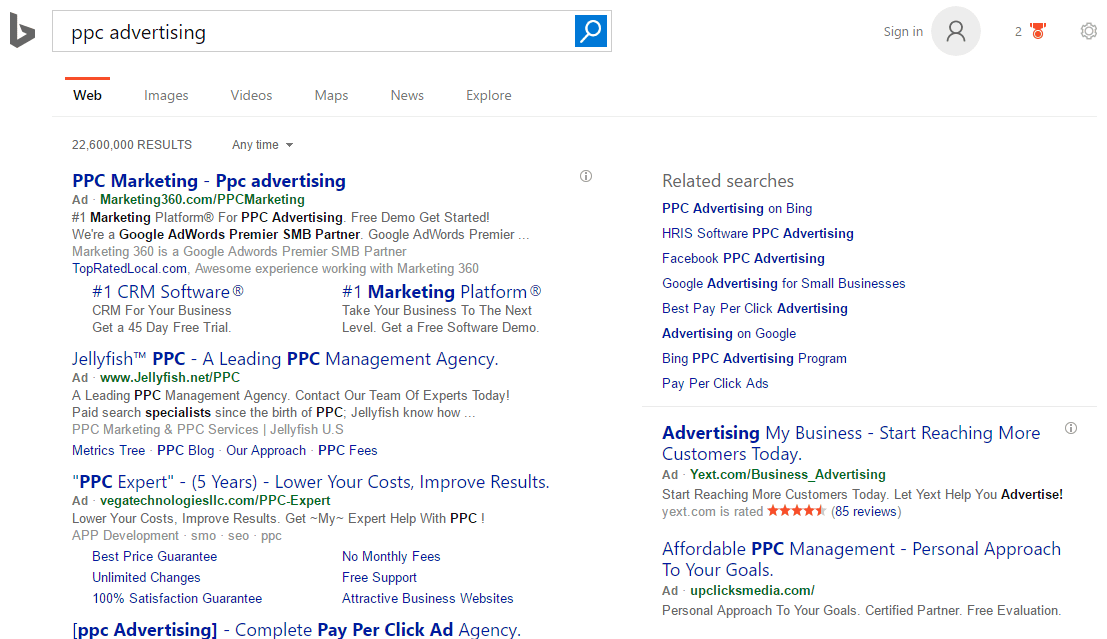The width and height of the screenshot is (1107, 639).
Task: Open Advertising My Business Yext ad title
Action: pyautogui.click(x=851, y=443)
